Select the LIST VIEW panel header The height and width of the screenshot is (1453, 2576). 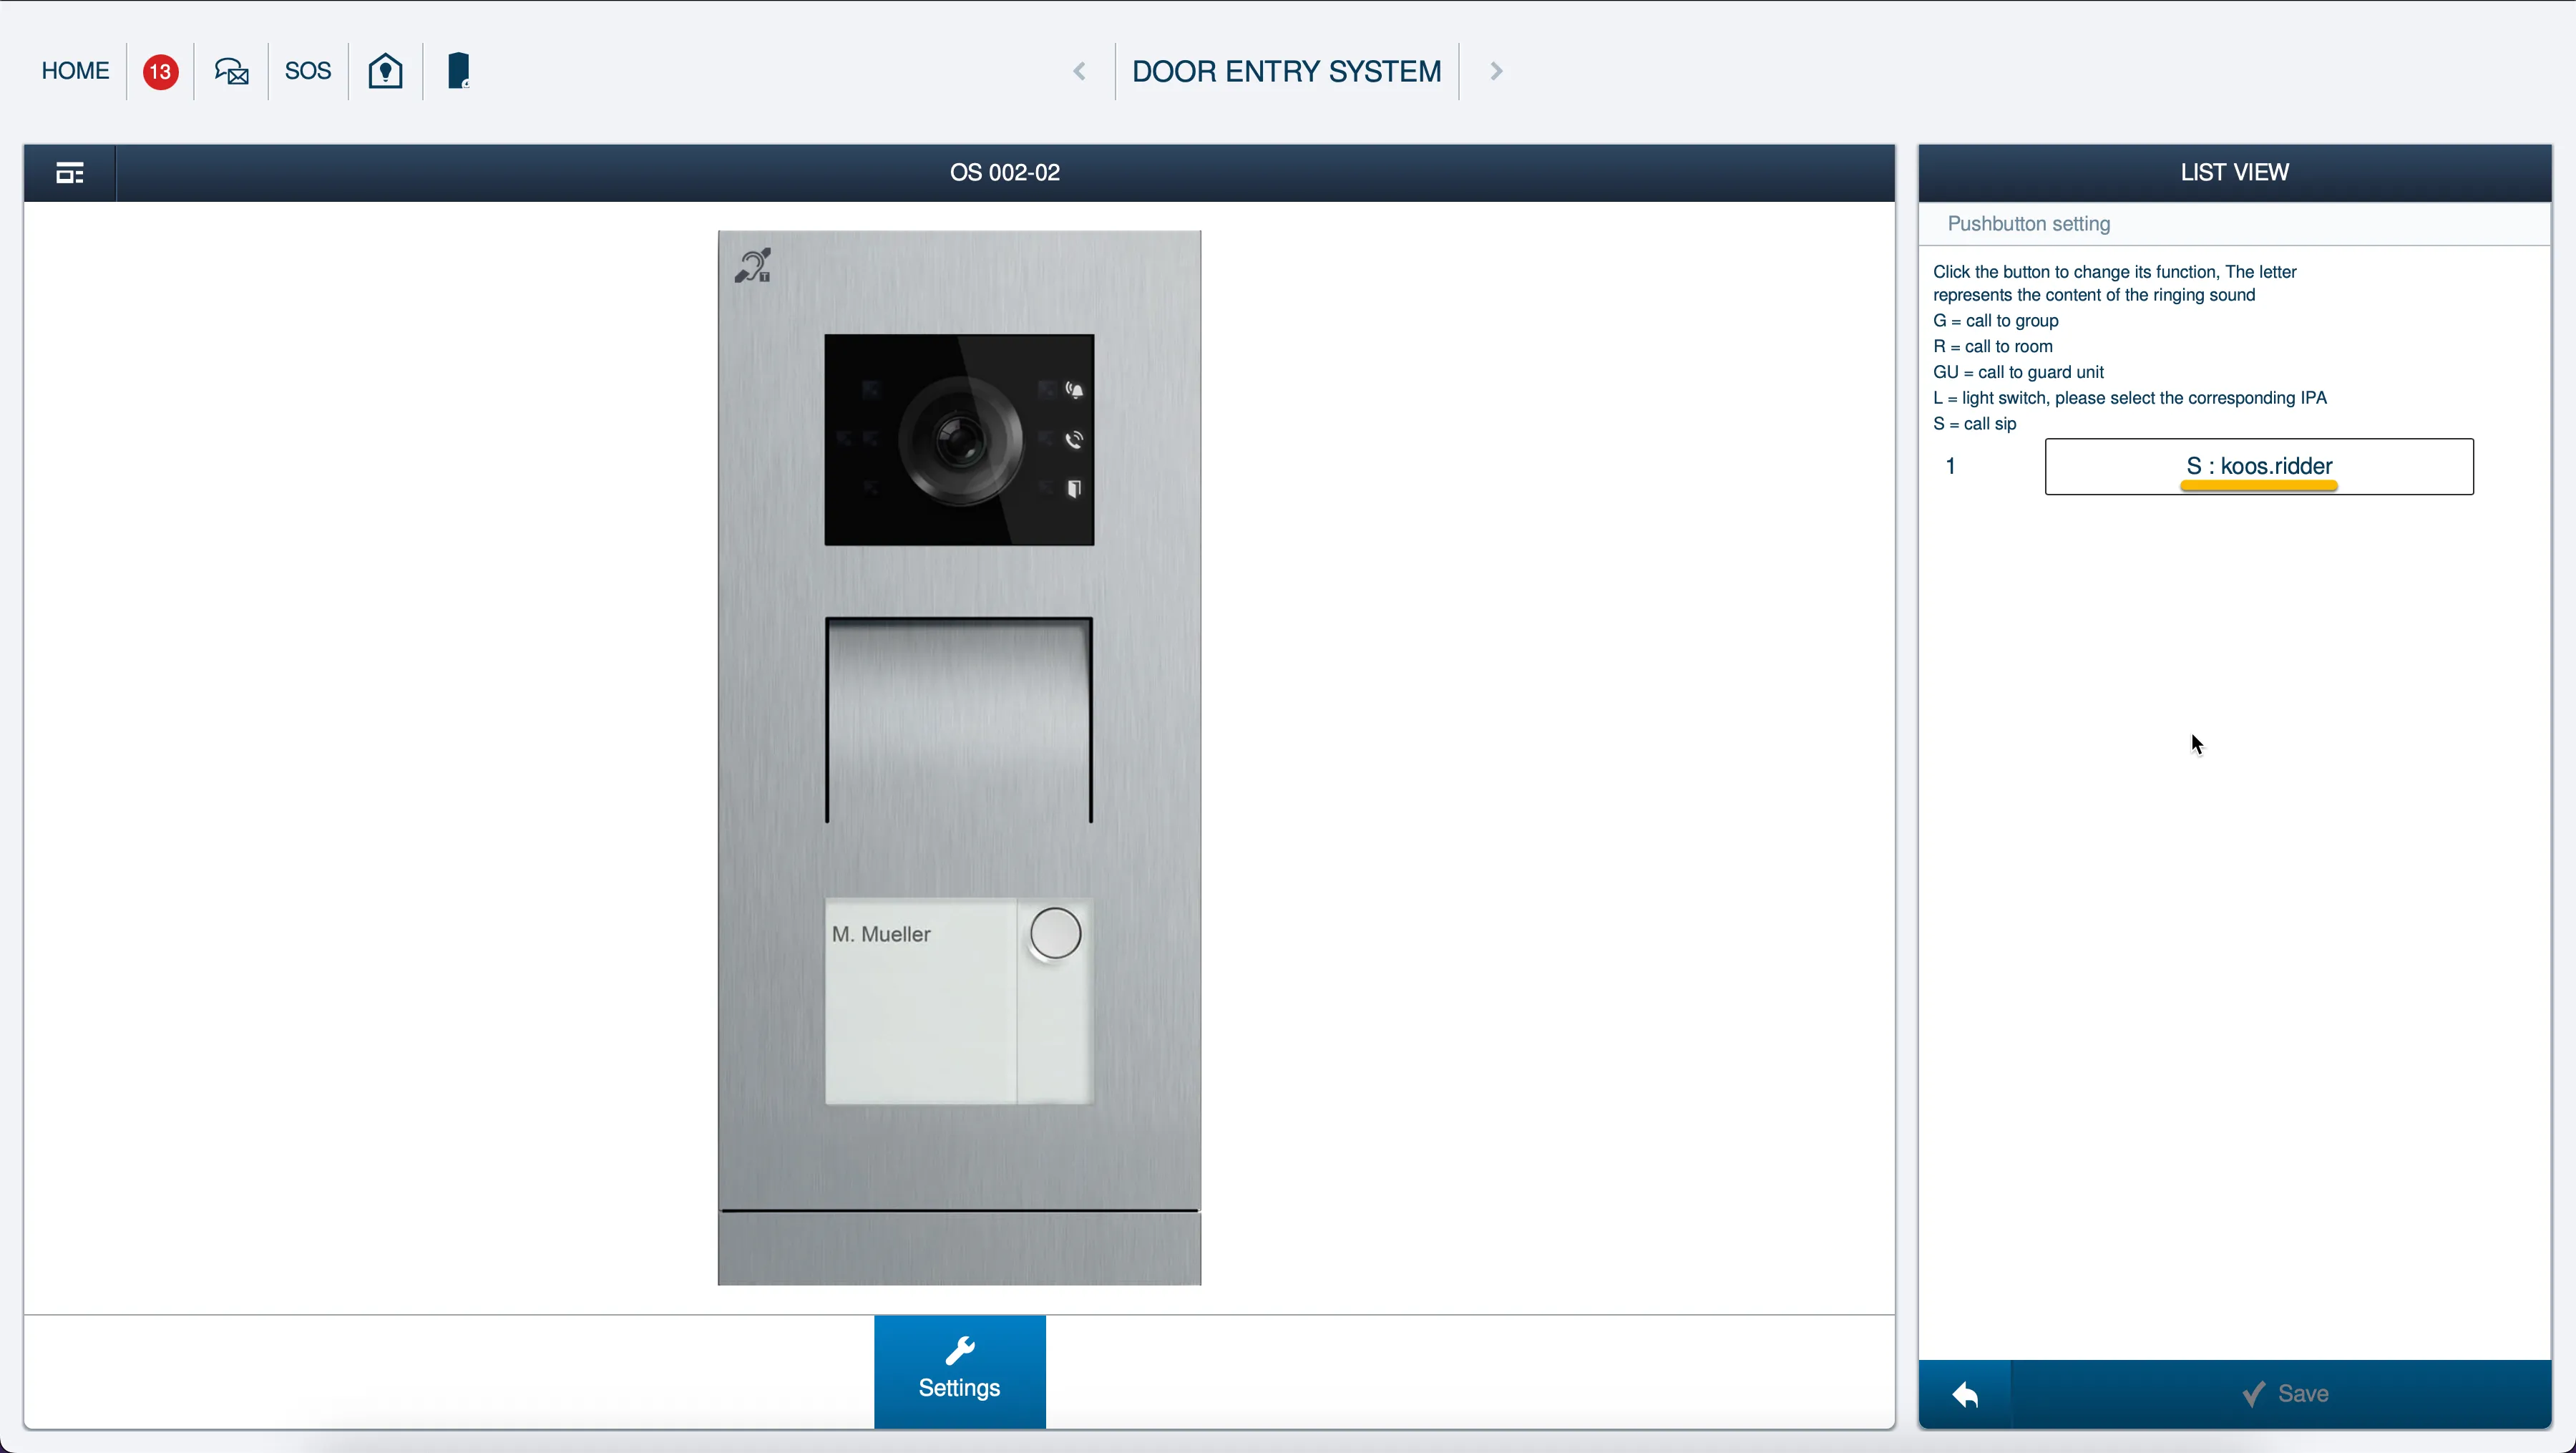[2234, 173]
